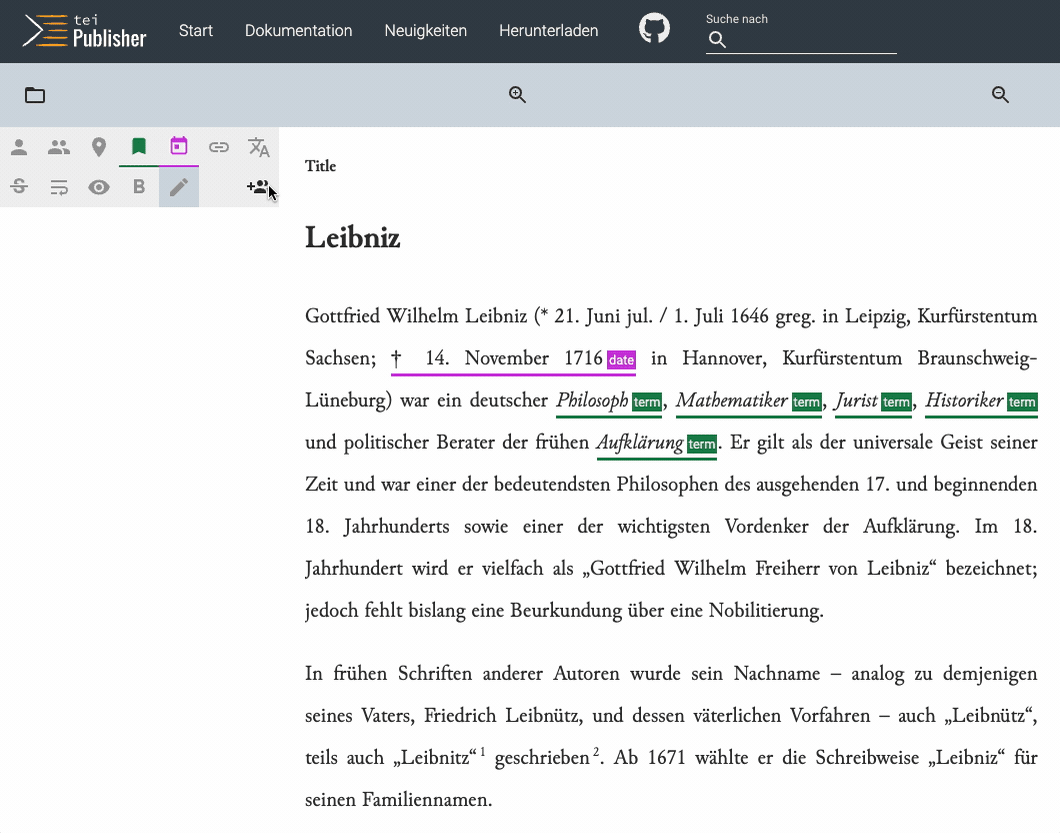Click the zoom out magnifier
The image size is (1060, 833).
tap(1000, 95)
